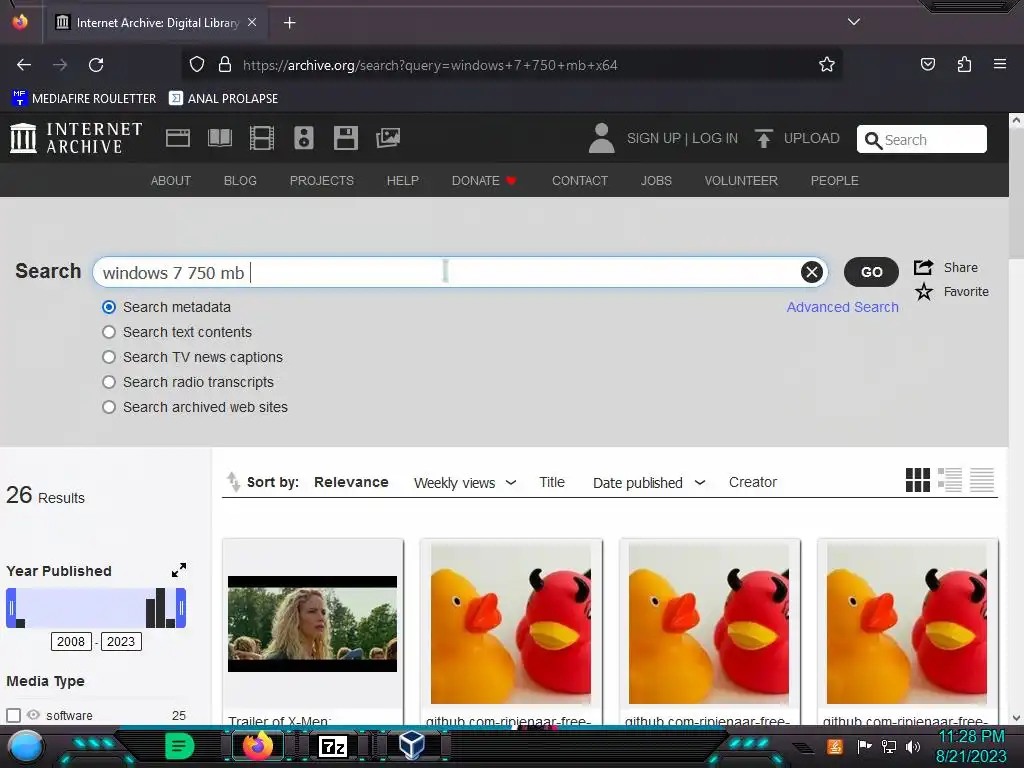Open the tracking protection shield icon

(197, 65)
